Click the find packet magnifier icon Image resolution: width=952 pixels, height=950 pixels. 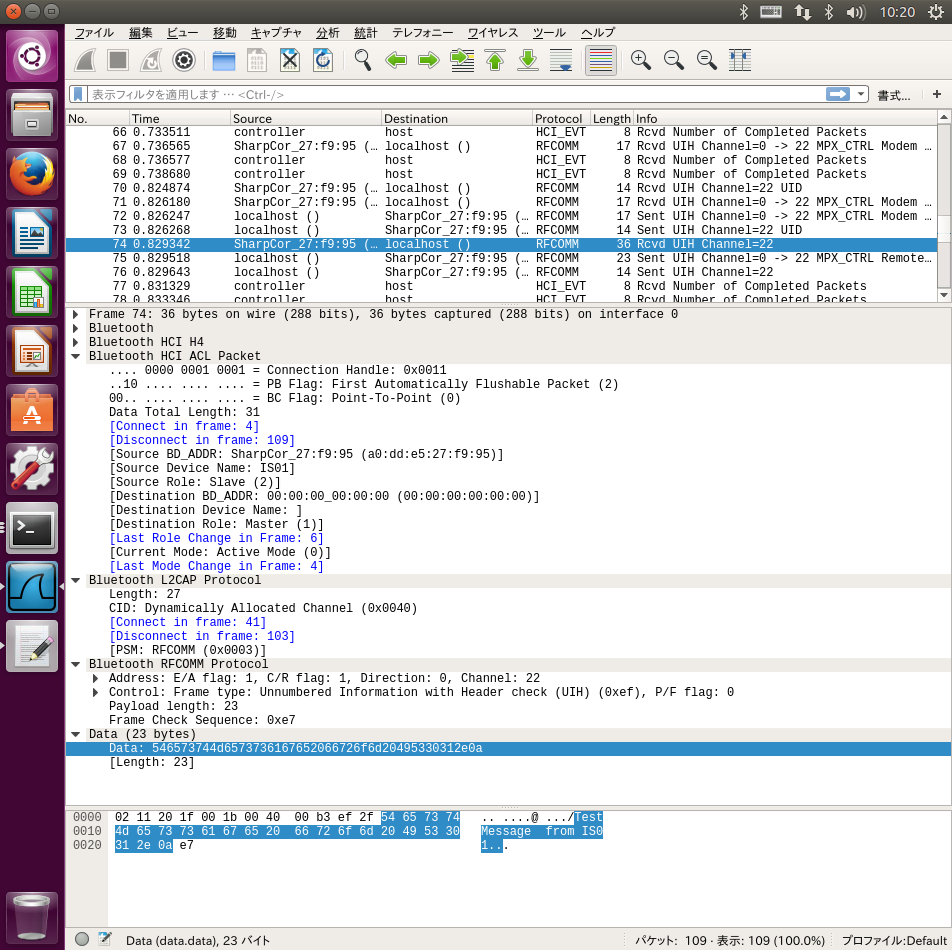click(x=363, y=60)
